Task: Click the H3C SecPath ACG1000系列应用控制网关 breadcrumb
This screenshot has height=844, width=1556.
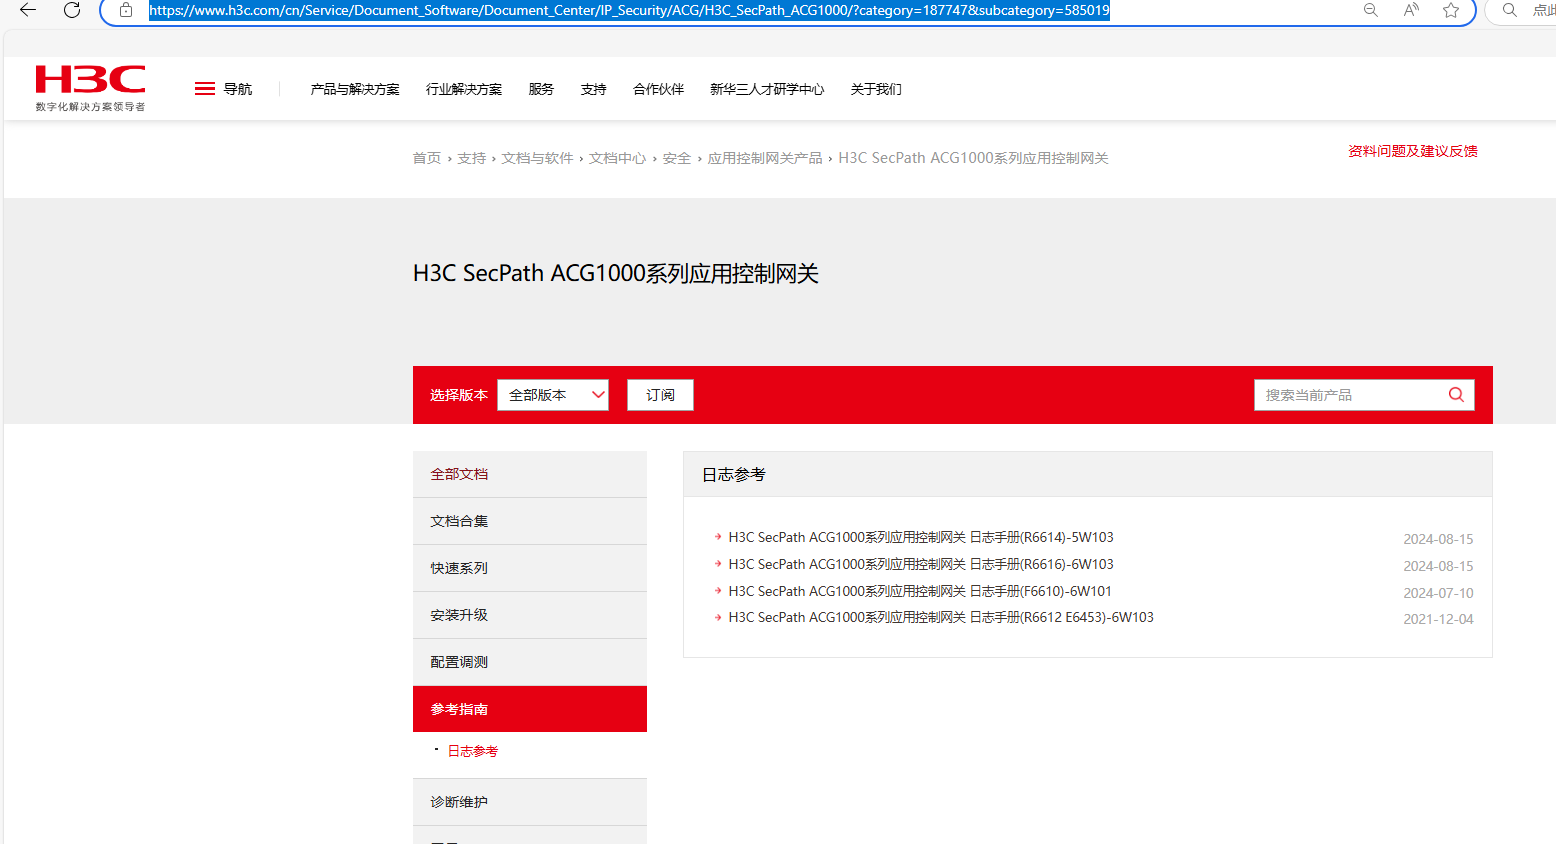Action: click(x=974, y=158)
